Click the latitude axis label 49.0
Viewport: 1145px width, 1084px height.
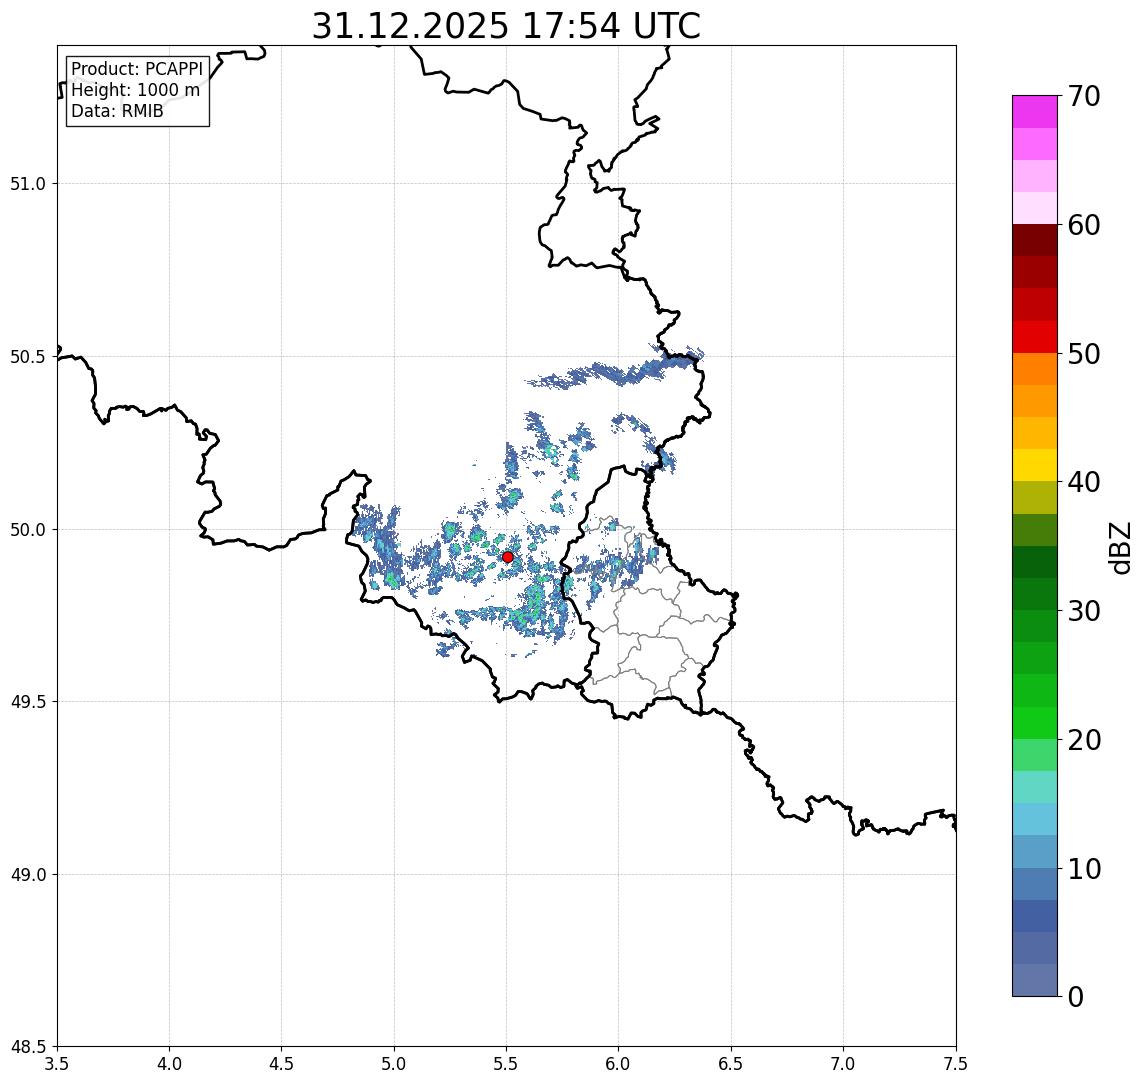[28, 874]
